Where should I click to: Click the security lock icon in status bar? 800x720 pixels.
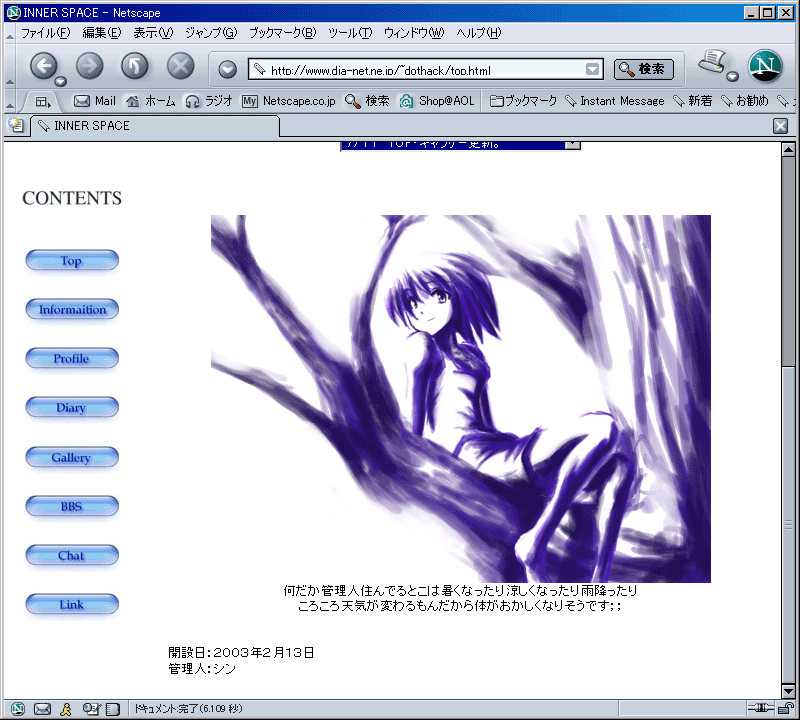785,708
